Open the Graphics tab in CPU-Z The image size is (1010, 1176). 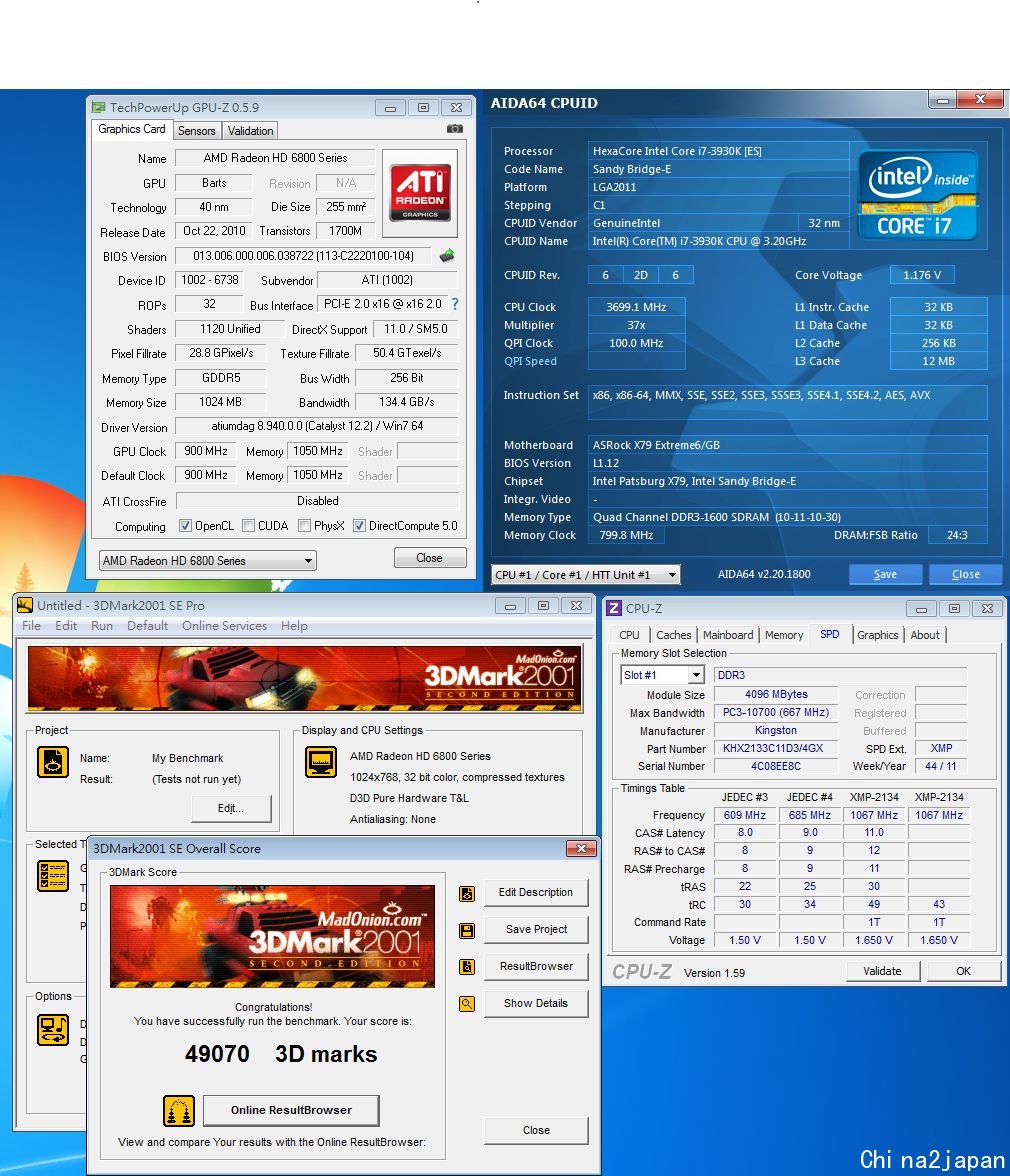pyautogui.click(x=877, y=634)
